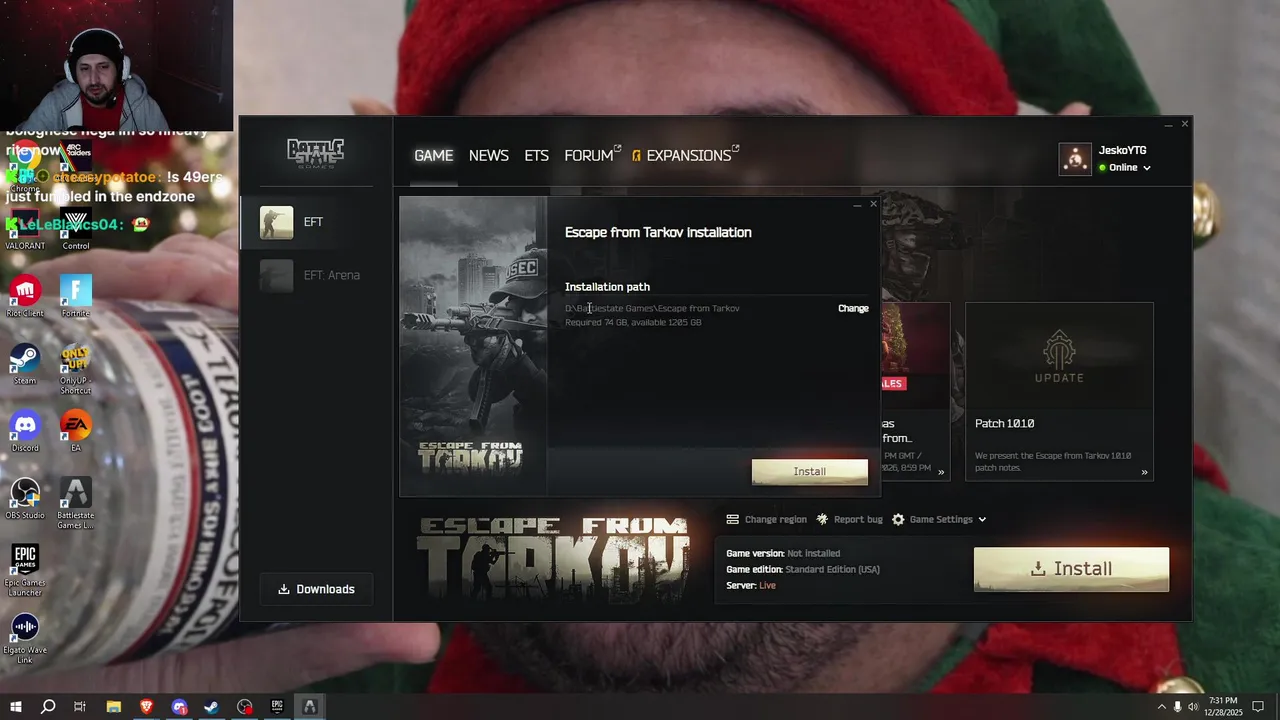Switch to NEWS tab
The image size is (1280, 720).
pyautogui.click(x=489, y=156)
